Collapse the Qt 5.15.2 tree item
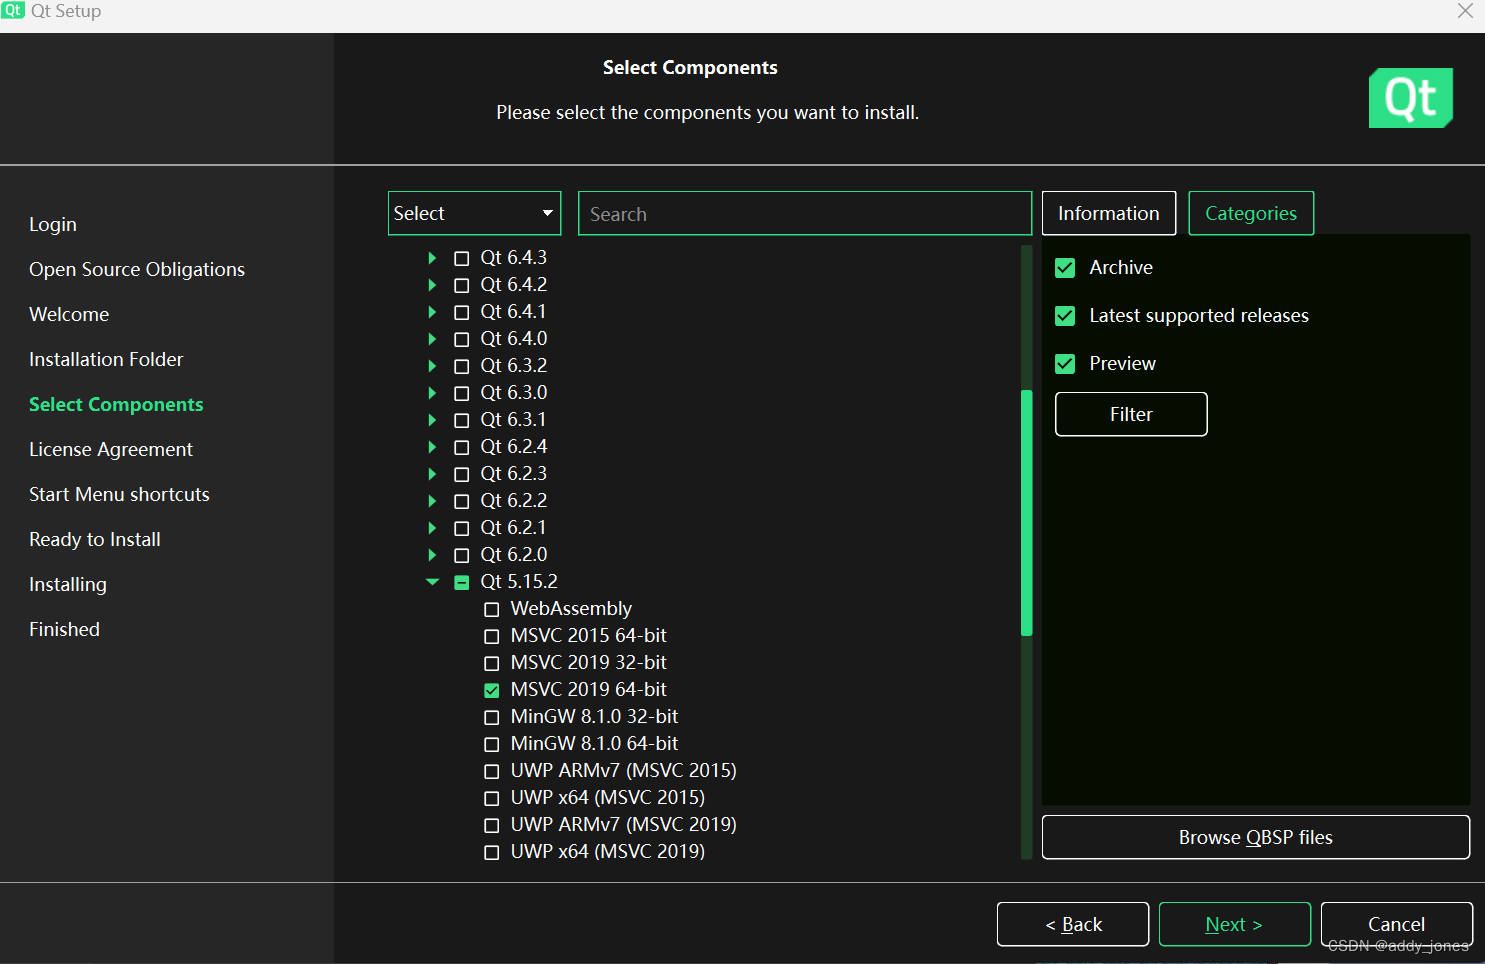This screenshot has width=1485, height=964. [432, 581]
